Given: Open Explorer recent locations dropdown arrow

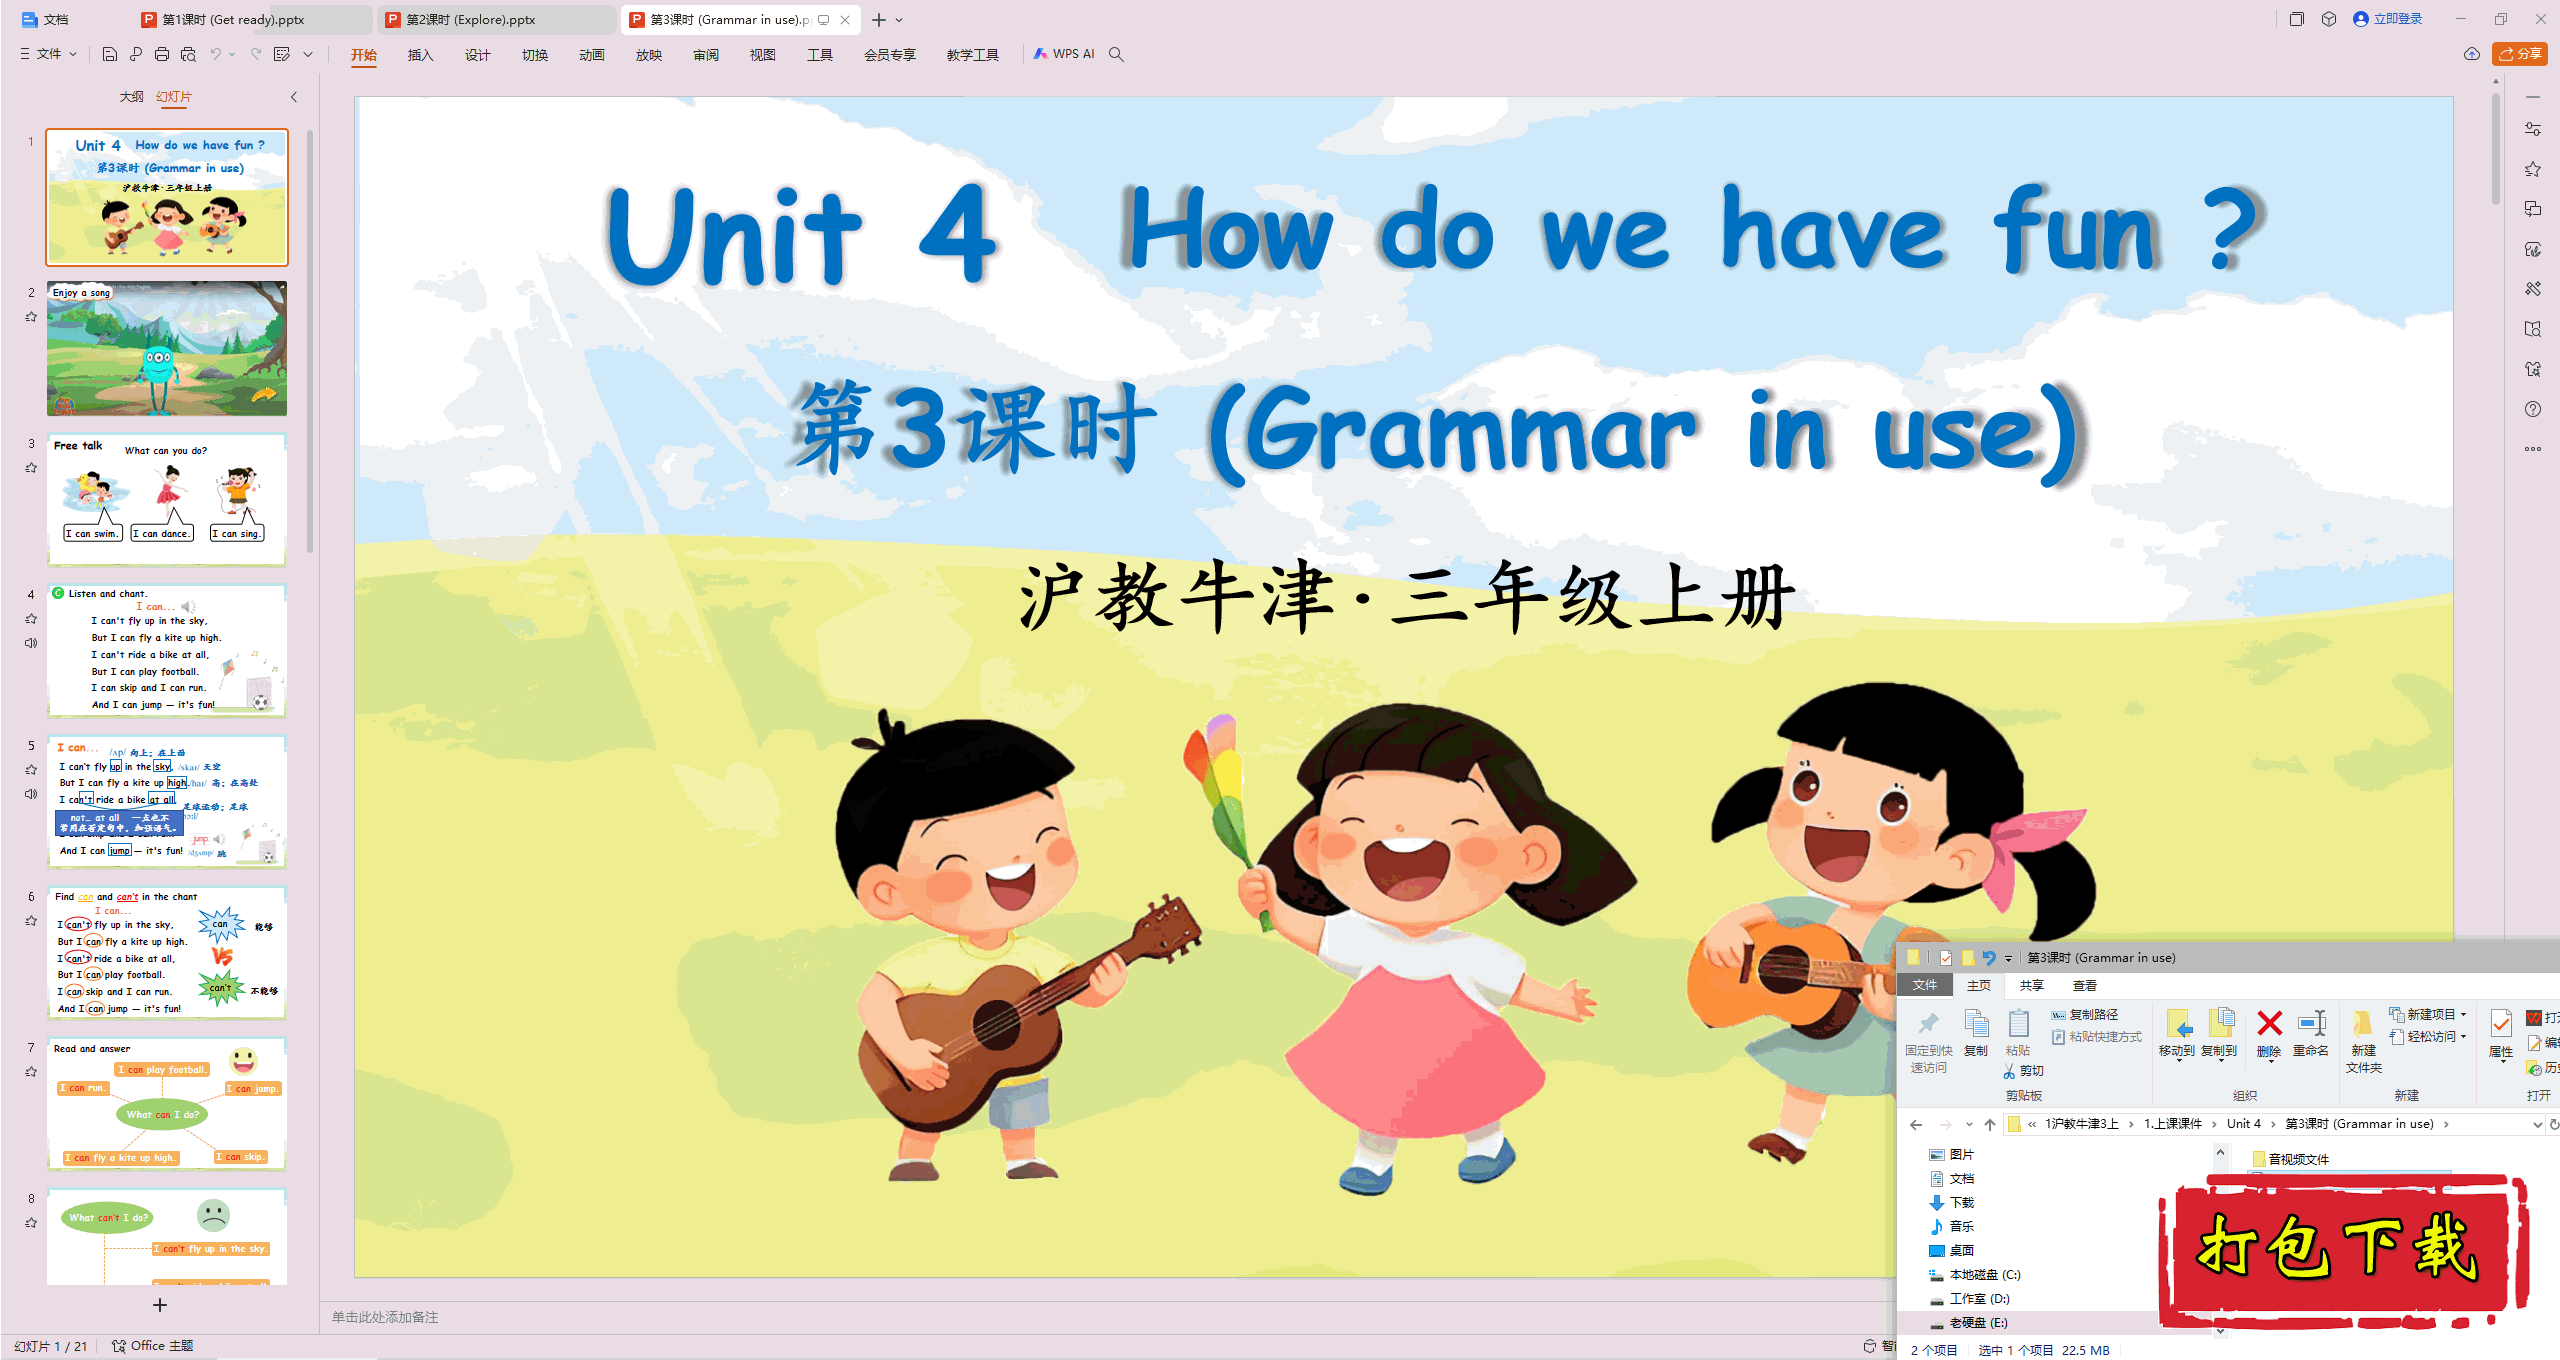Looking at the screenshot, I should tap(1969, 1124).
